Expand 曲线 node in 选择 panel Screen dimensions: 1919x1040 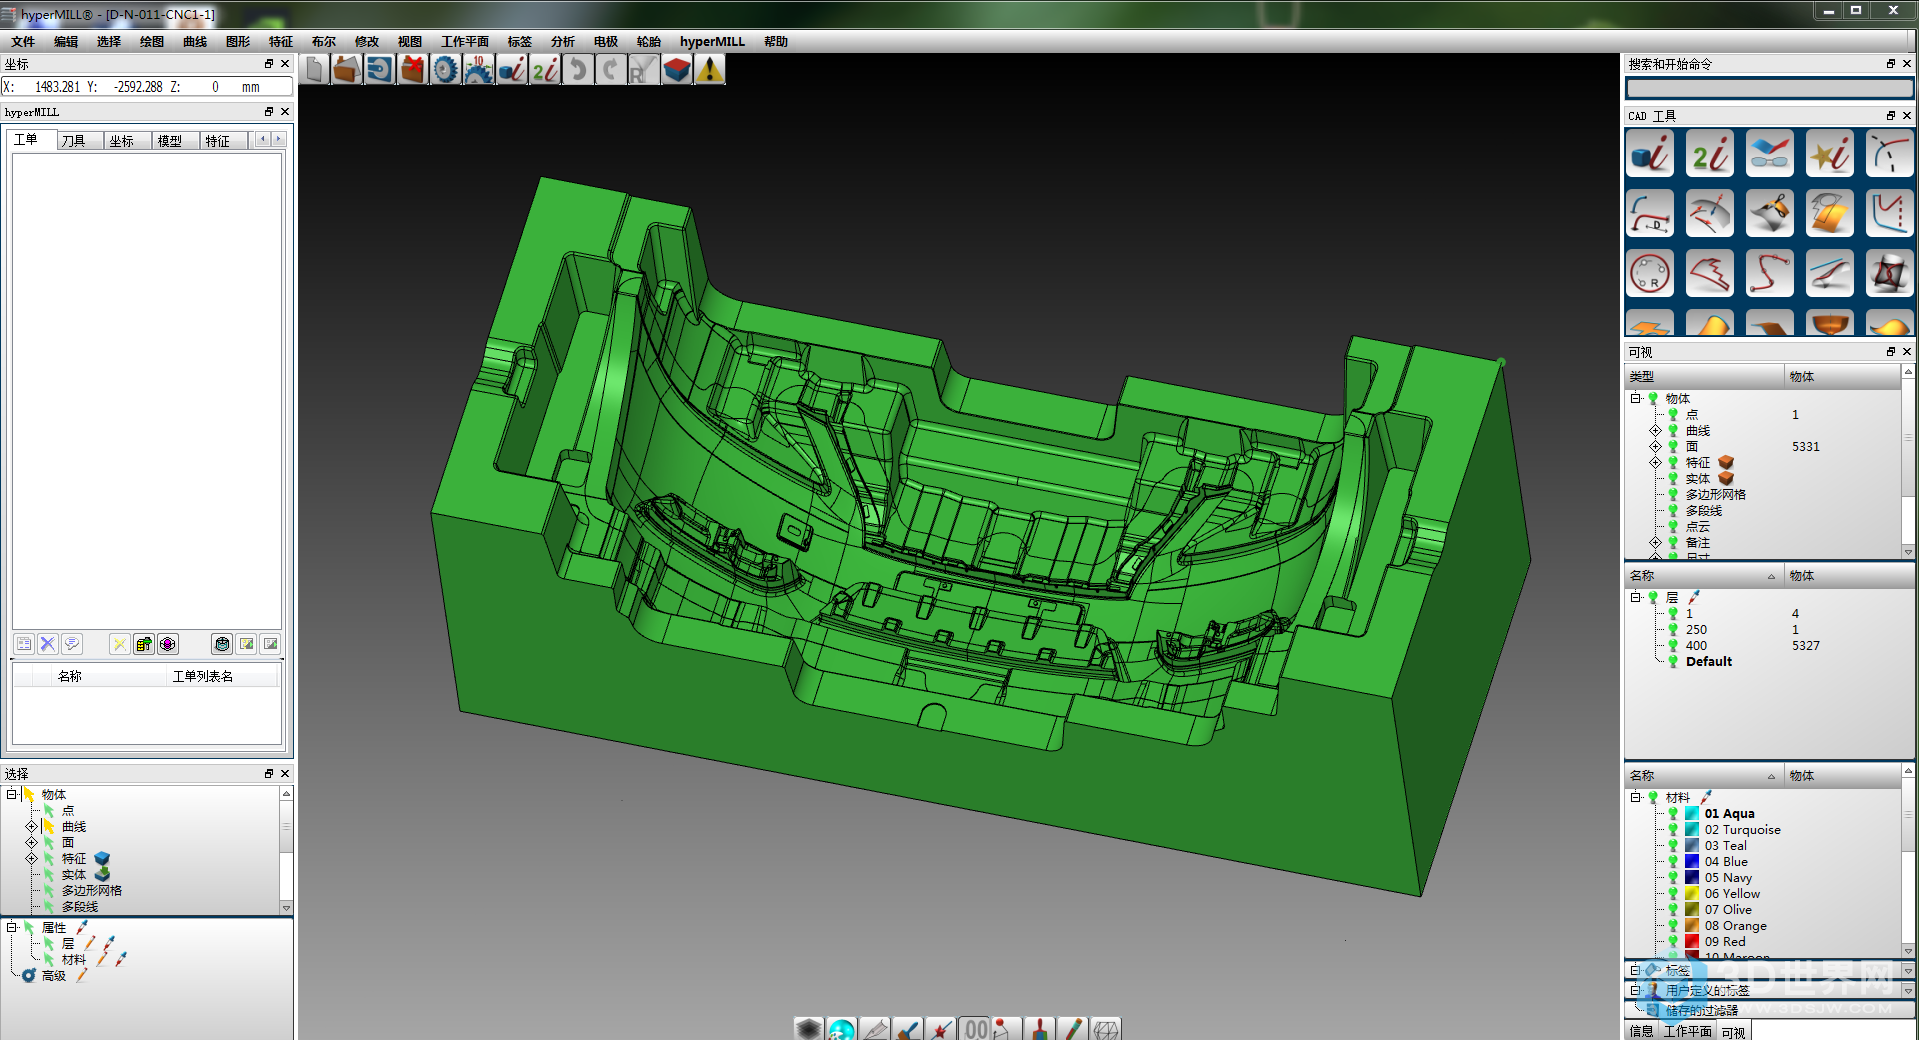[x=31, y=827]
